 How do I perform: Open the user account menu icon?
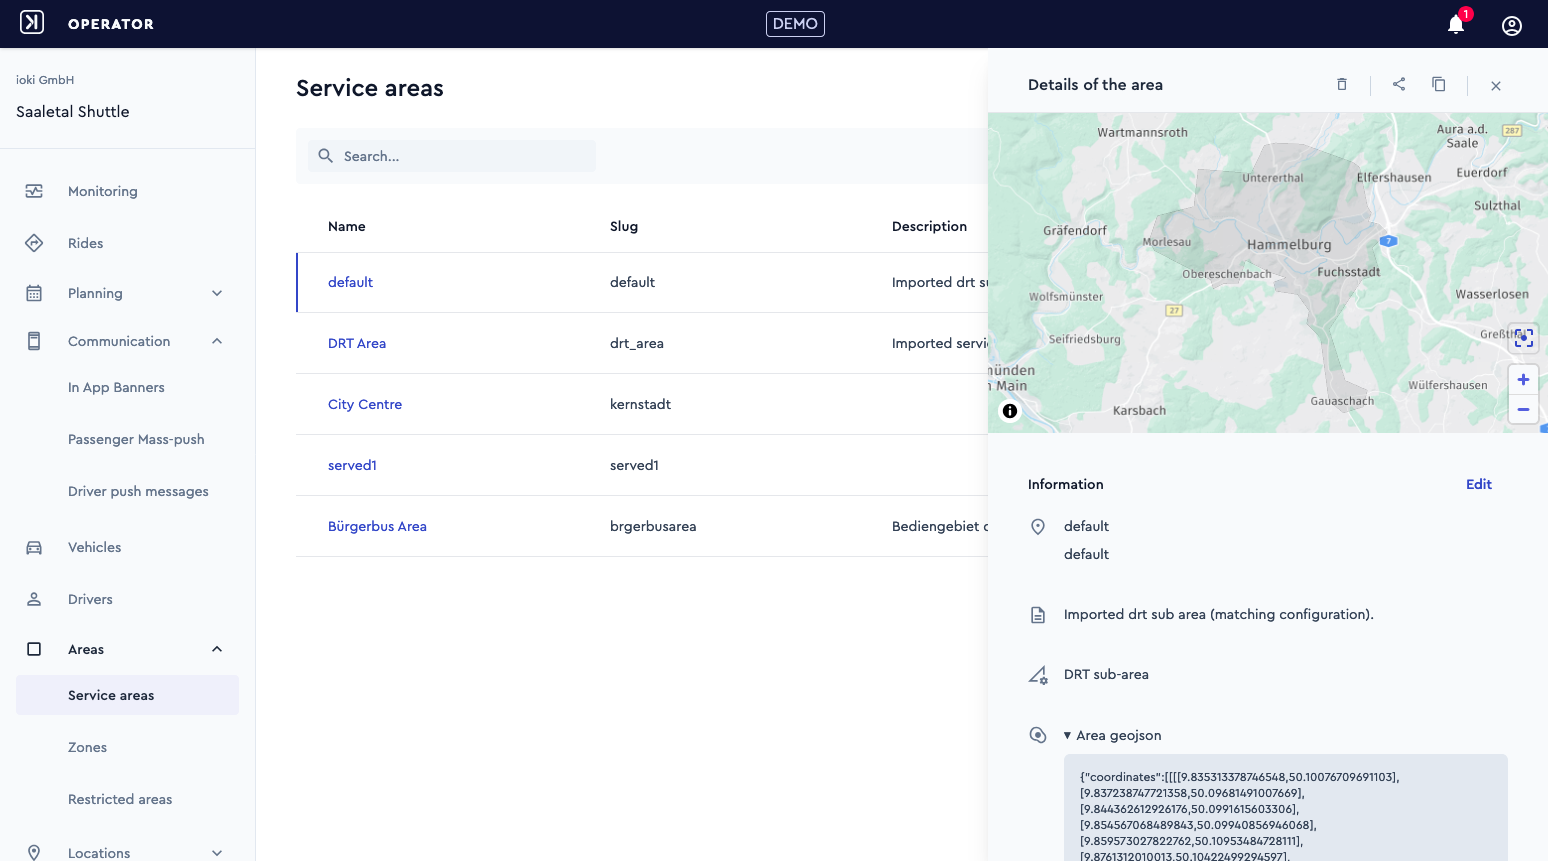(x=1512, y=25)
